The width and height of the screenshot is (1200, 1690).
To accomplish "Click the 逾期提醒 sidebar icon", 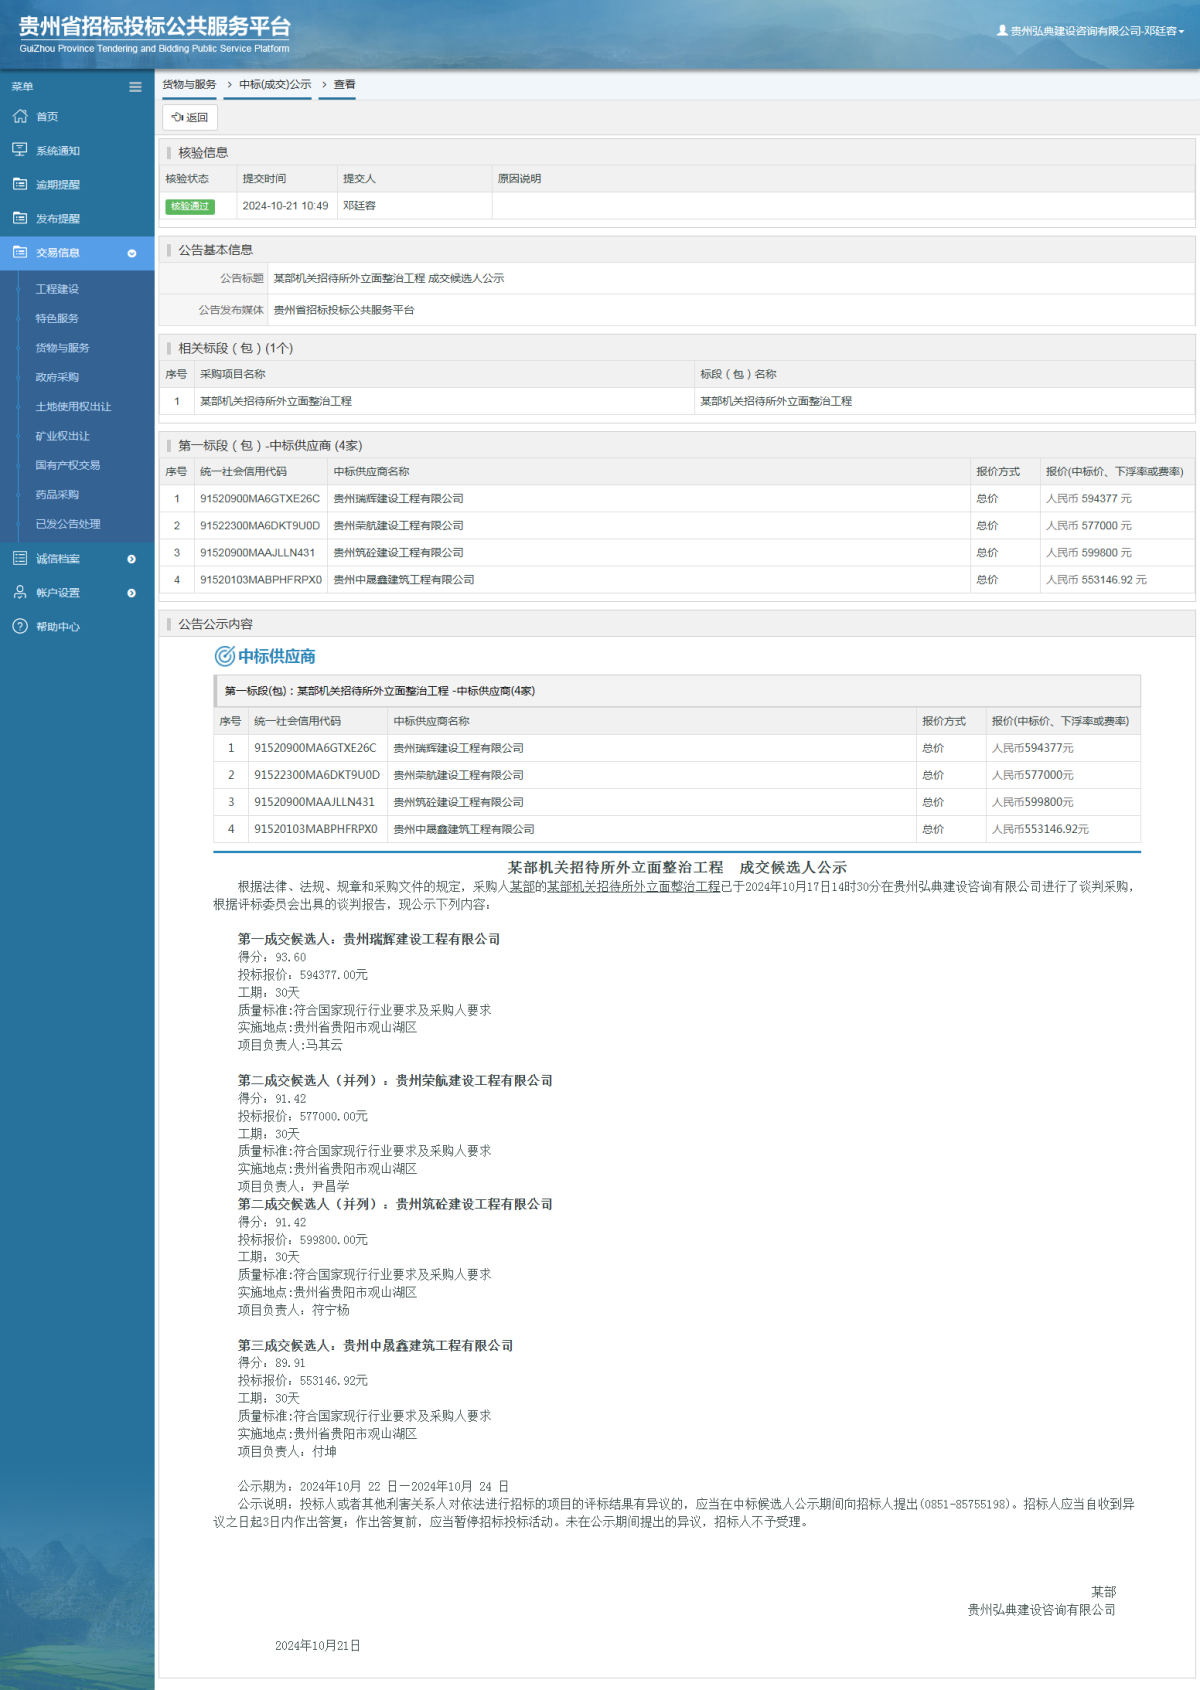I will pyautogui.click(x=20, y=184).
